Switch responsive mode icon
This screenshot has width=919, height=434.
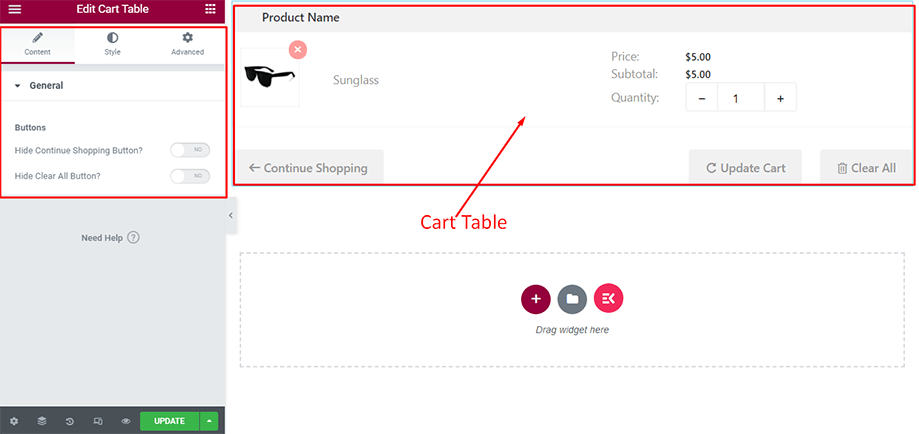click(x=98, y=421)
